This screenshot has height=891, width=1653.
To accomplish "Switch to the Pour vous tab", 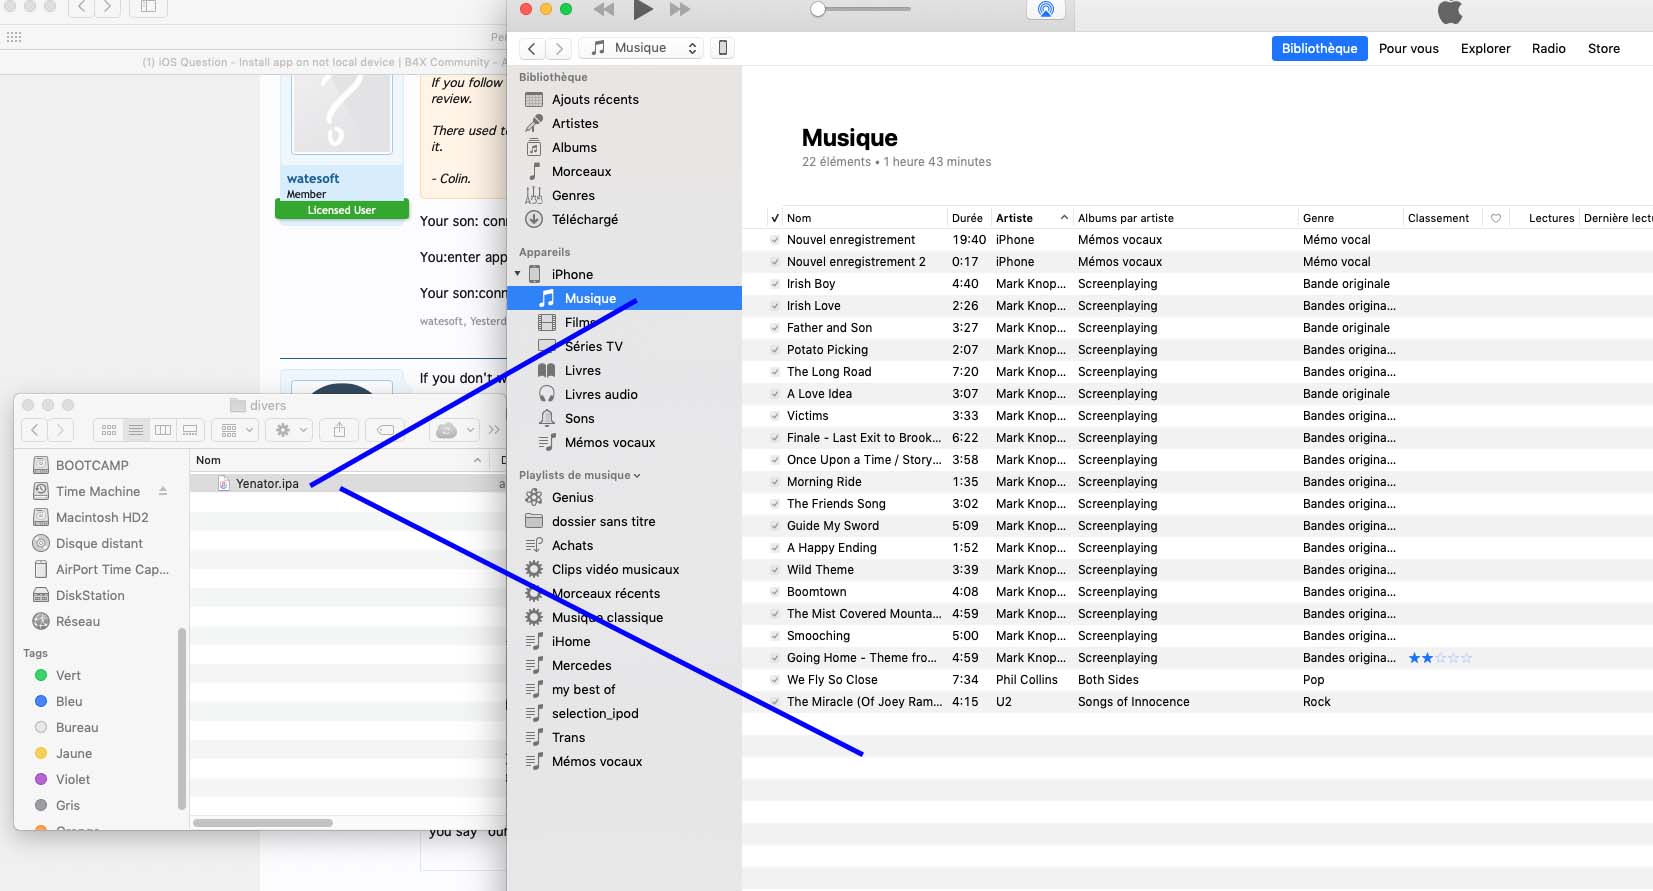I will point(1409,48).
